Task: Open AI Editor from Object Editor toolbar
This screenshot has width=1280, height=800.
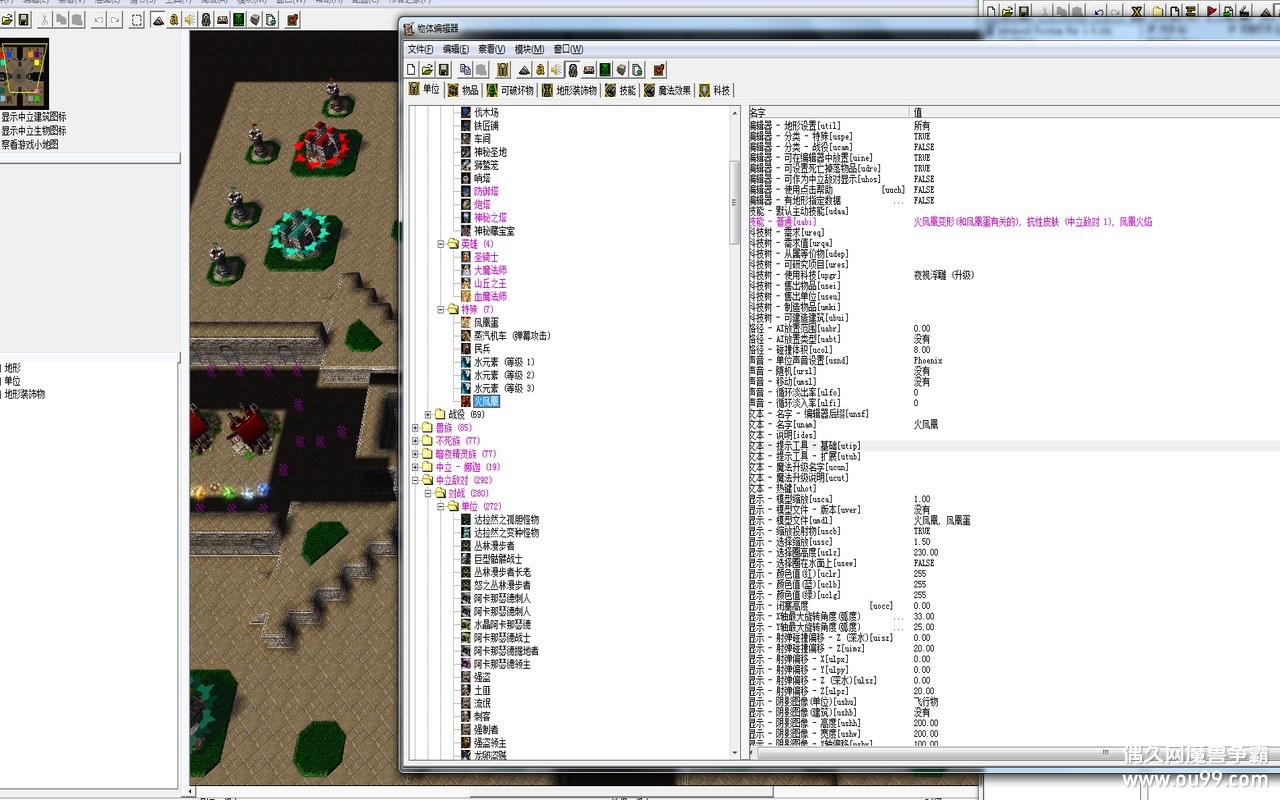Action: [605, 70]
